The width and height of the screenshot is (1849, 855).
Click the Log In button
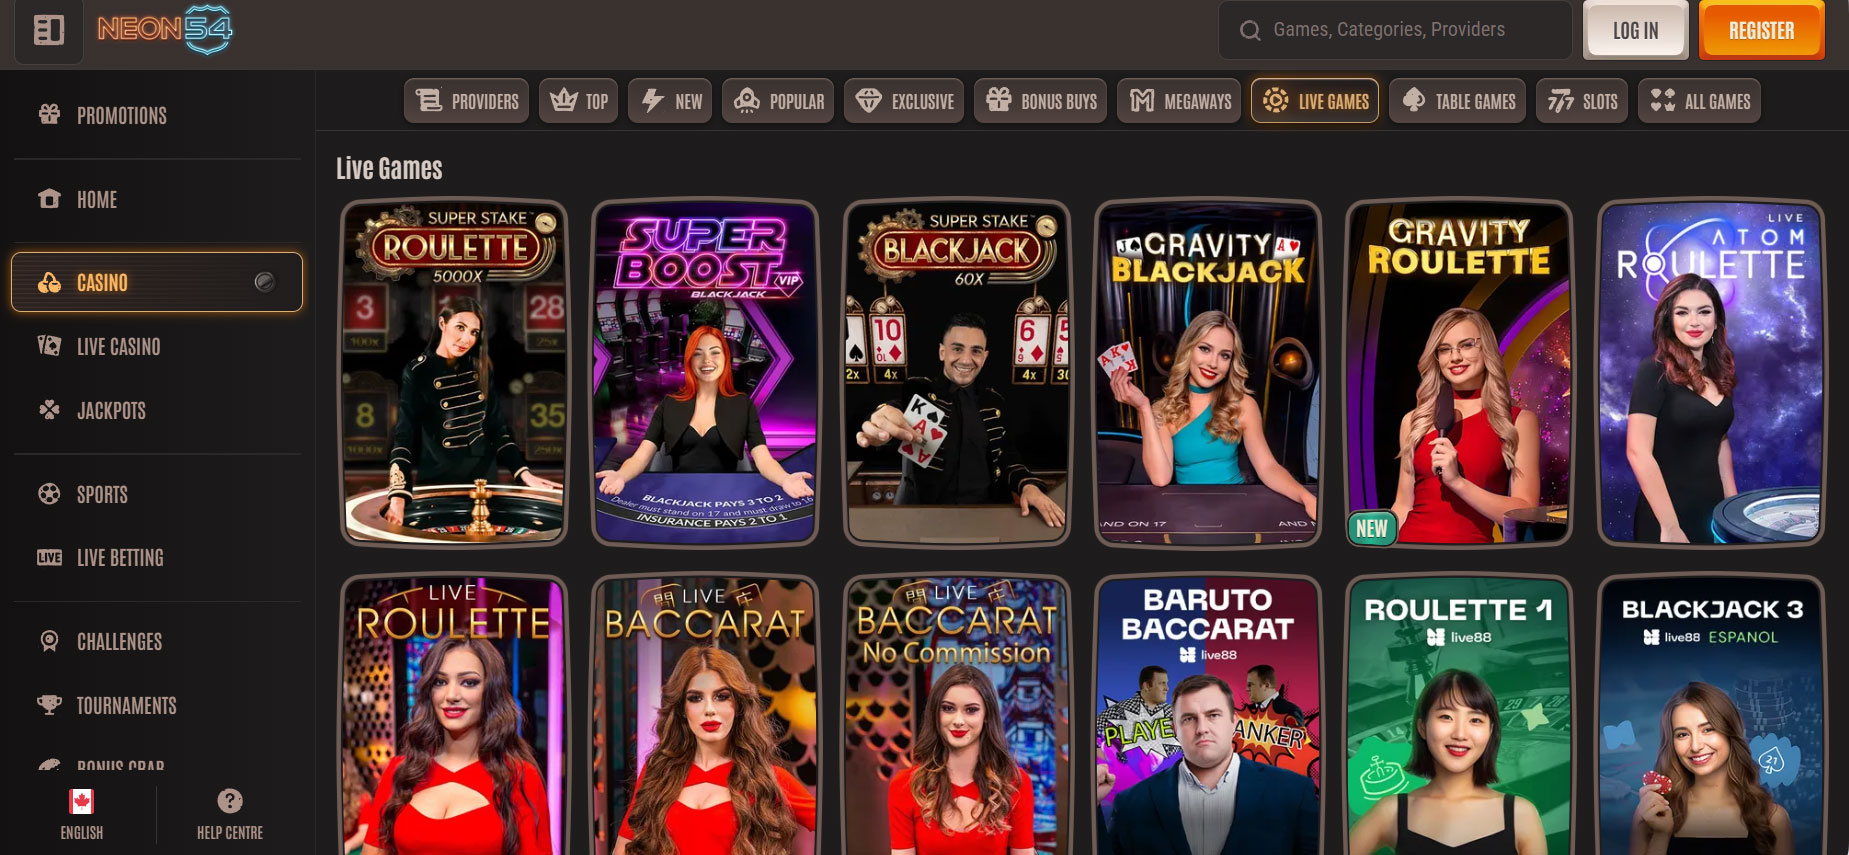click(1635, 30)
